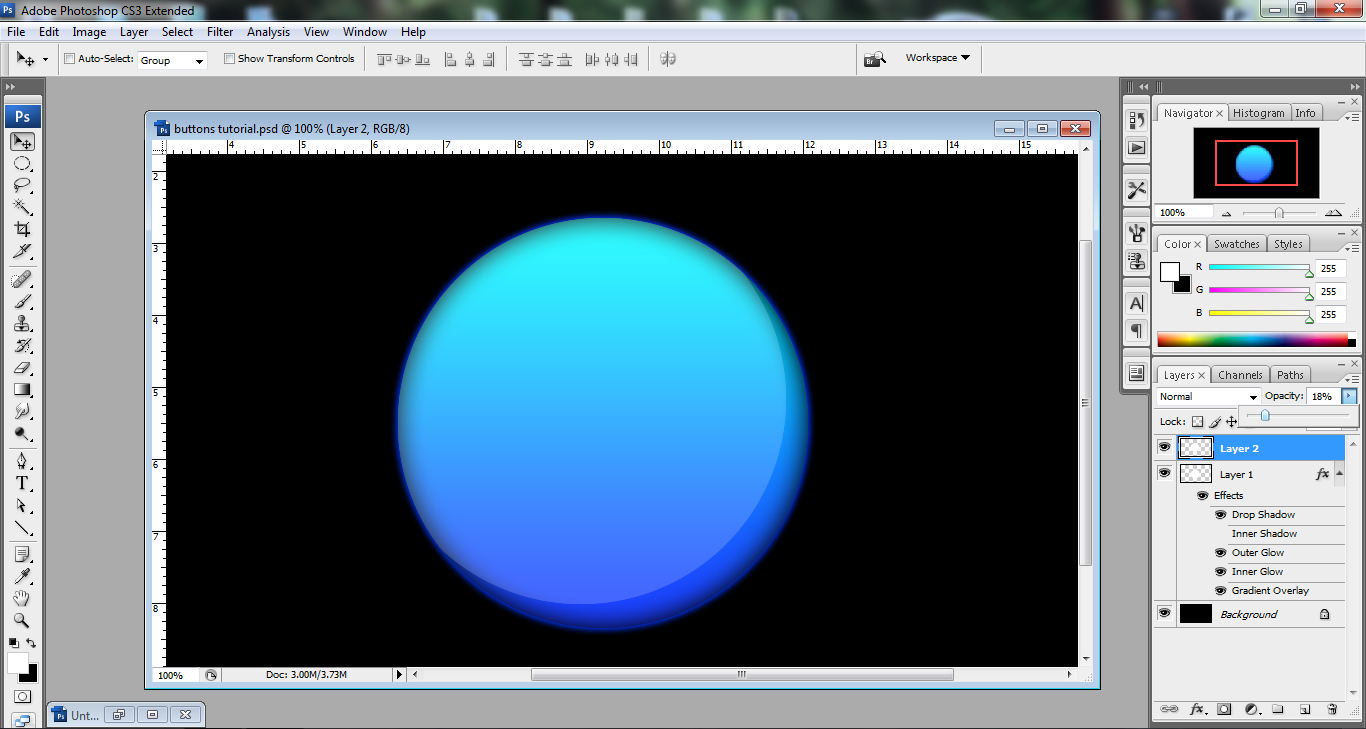Check the Show Transform Controls checkbox

tap(229, 58)
